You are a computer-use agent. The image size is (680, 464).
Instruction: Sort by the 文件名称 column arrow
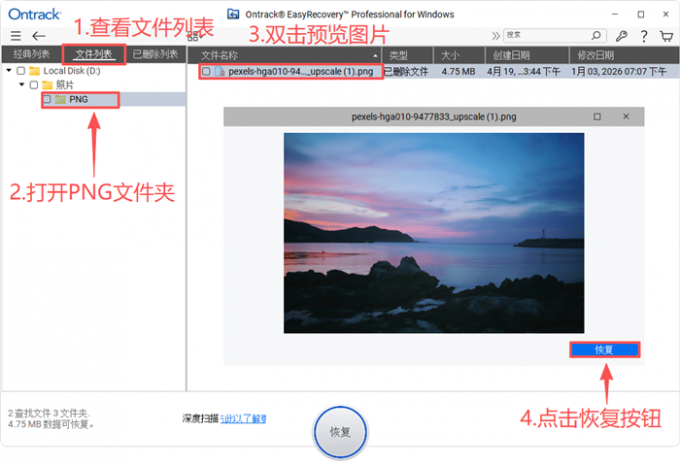[375, 56]
